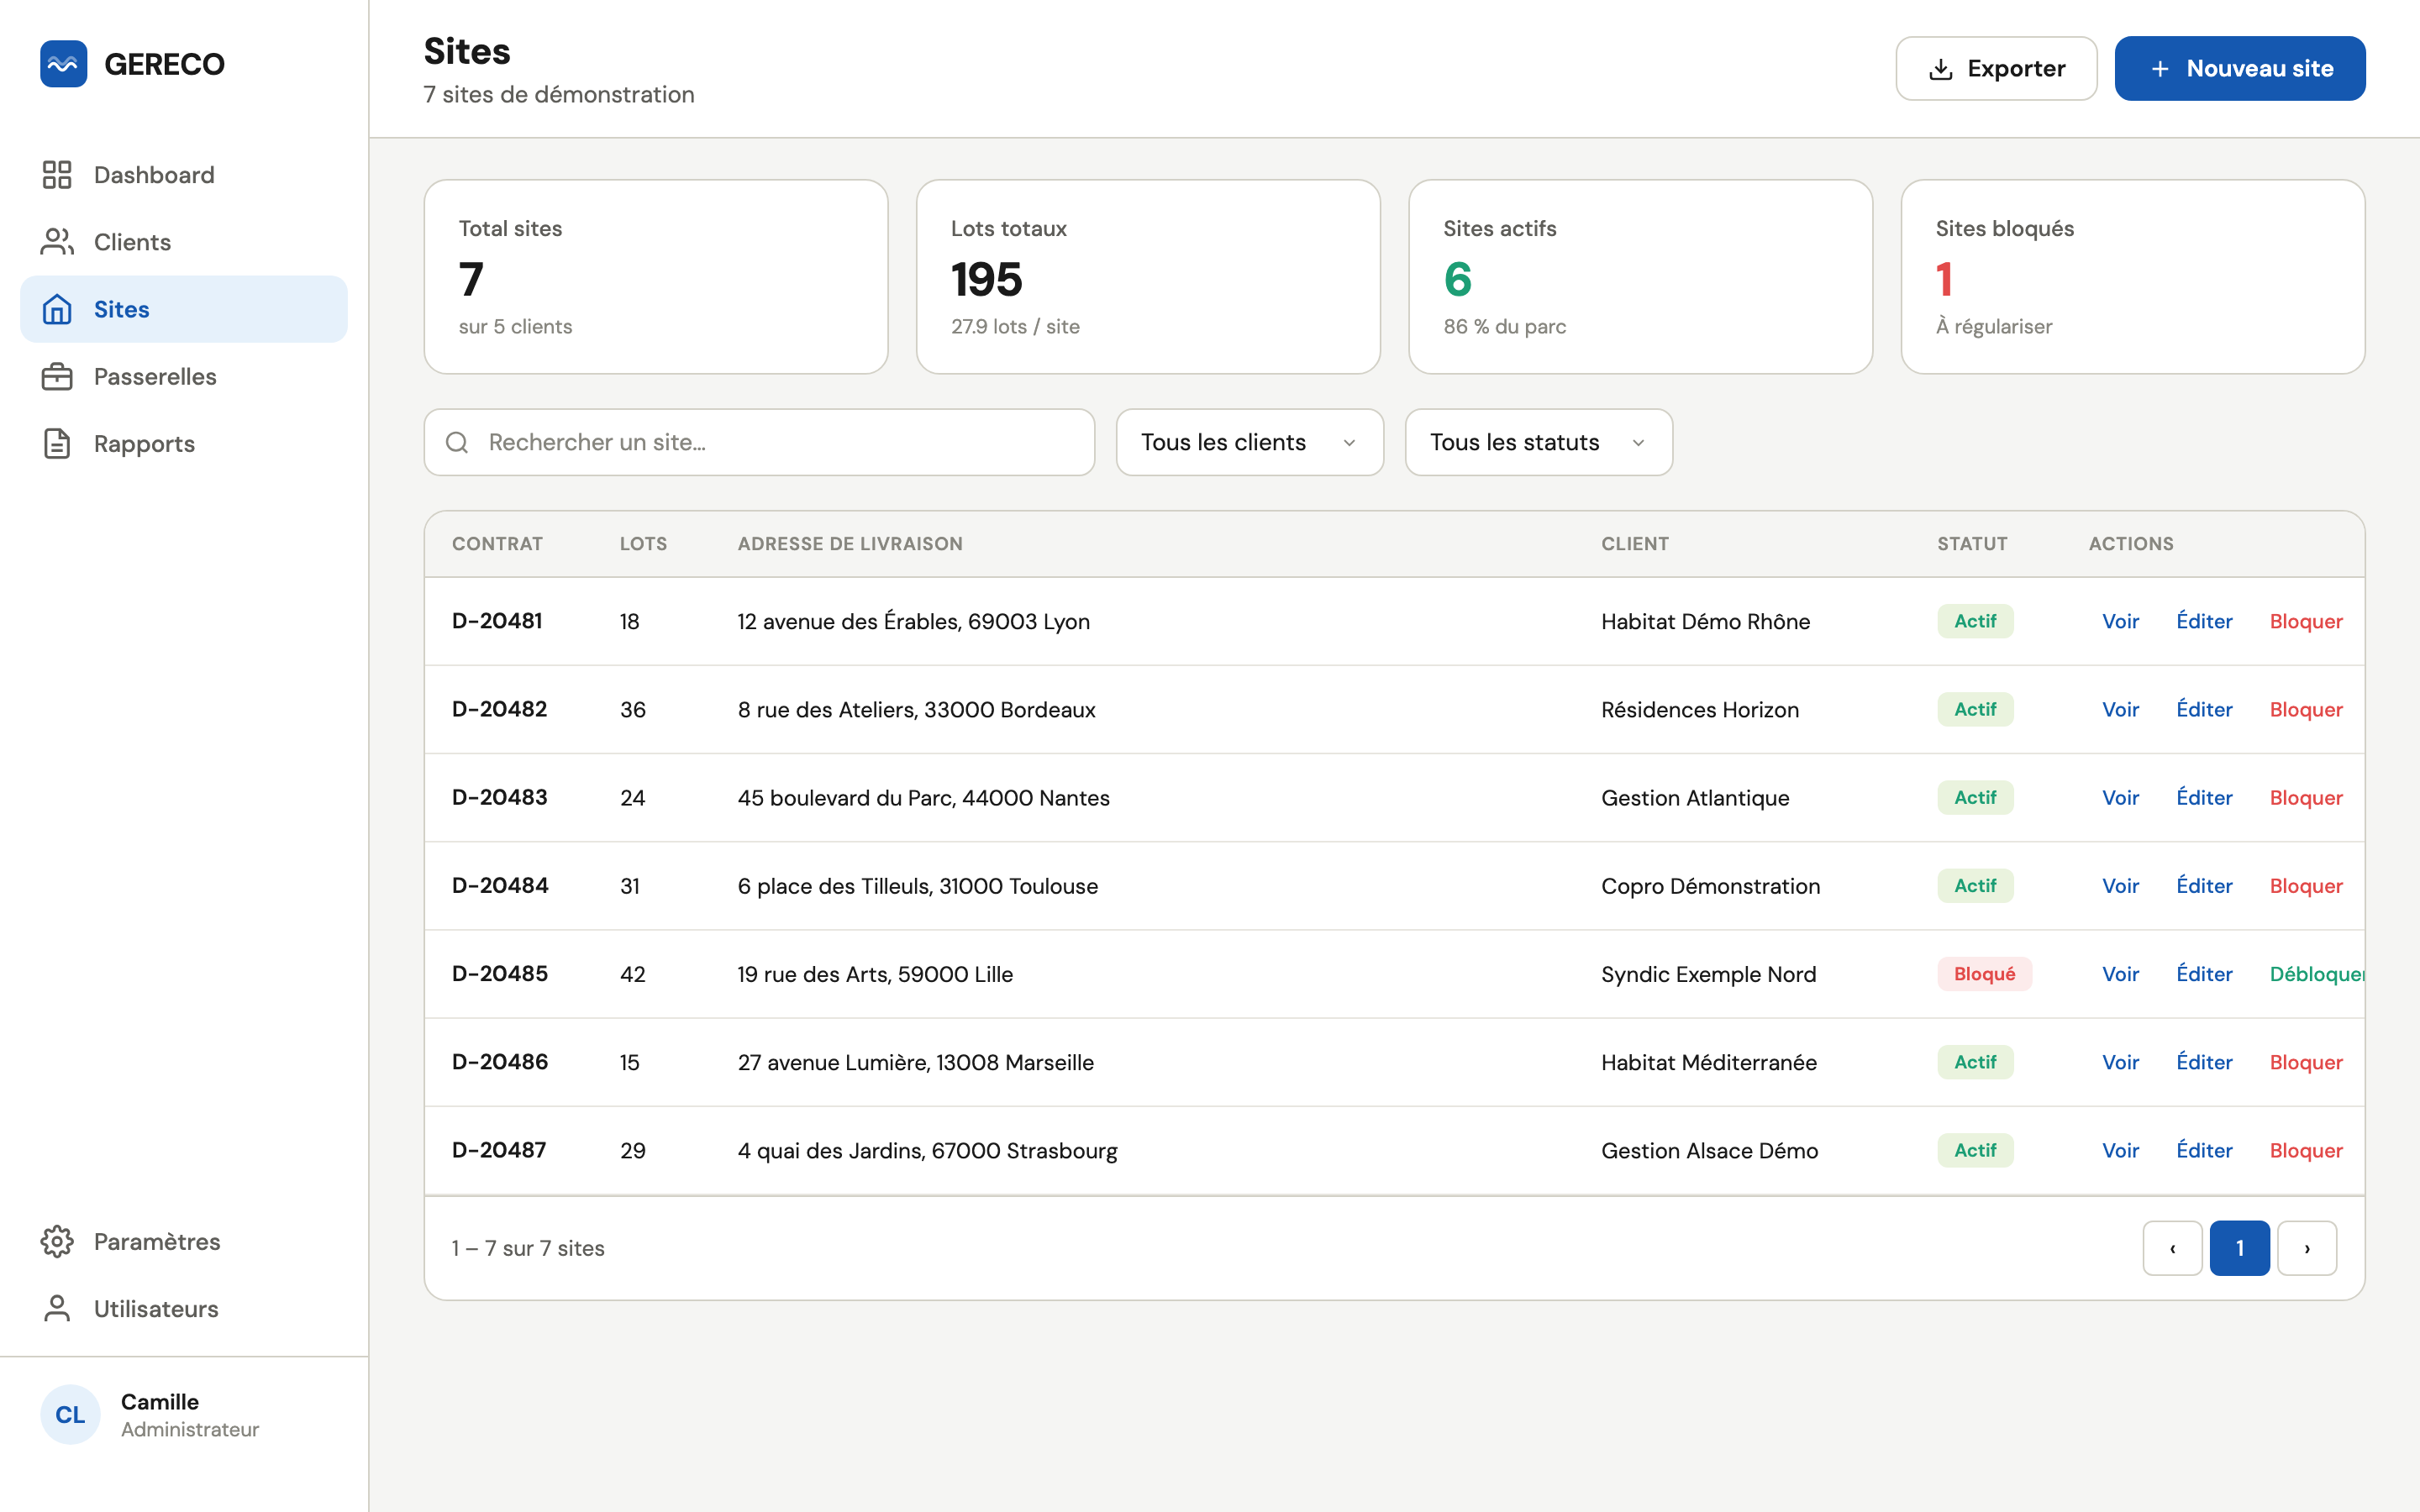This screenshot has height=1512, width=2420.
Task: Open the Tous les statuts dropdown
Action: (x=1538, y=442)
